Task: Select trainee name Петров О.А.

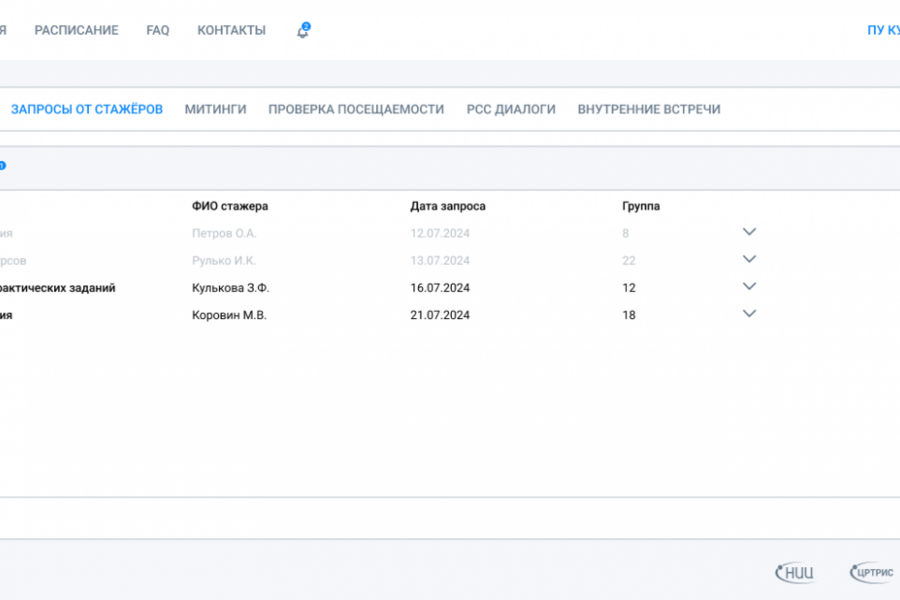Action: (224, 233)
